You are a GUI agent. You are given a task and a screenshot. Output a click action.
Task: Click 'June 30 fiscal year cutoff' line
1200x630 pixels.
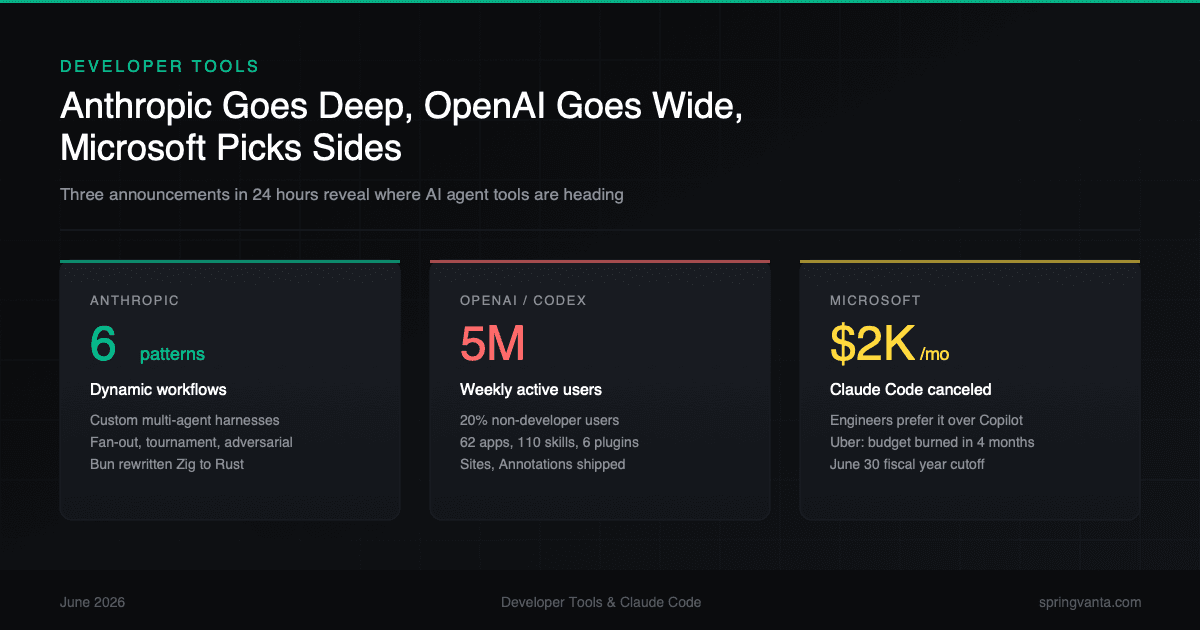click(x=907, y=464)
